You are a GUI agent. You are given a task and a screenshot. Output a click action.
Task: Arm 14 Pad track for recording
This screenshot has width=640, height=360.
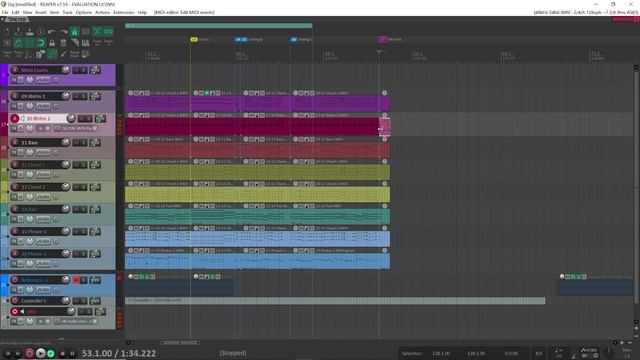tap(15, 209)
